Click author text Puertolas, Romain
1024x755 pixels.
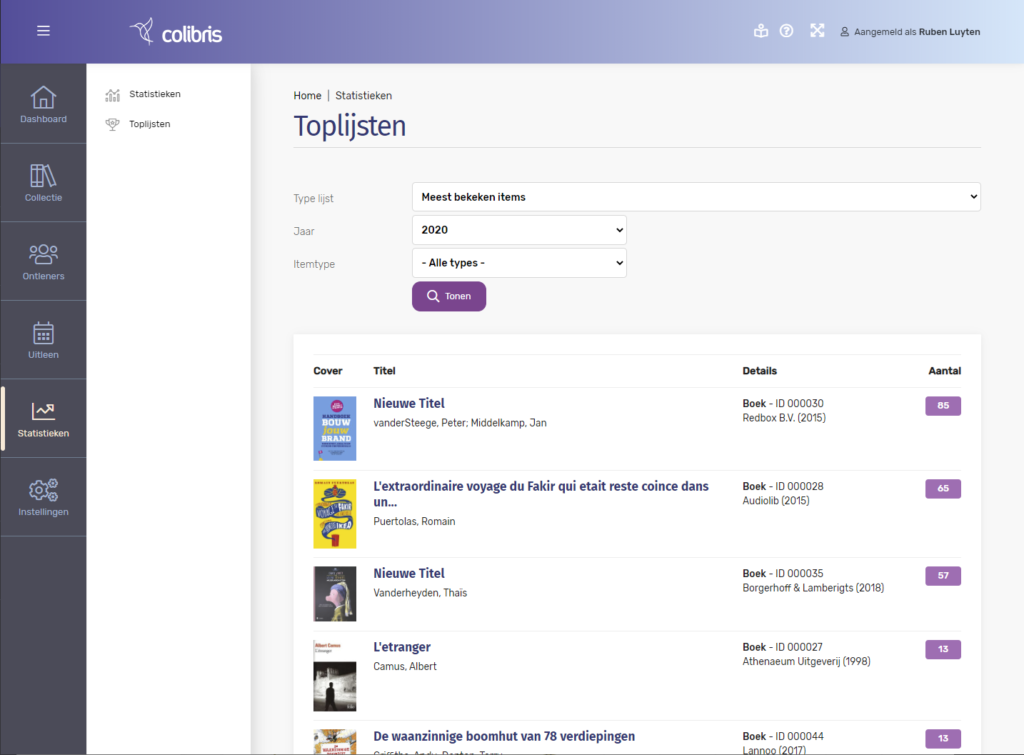(x=414, y=521)
